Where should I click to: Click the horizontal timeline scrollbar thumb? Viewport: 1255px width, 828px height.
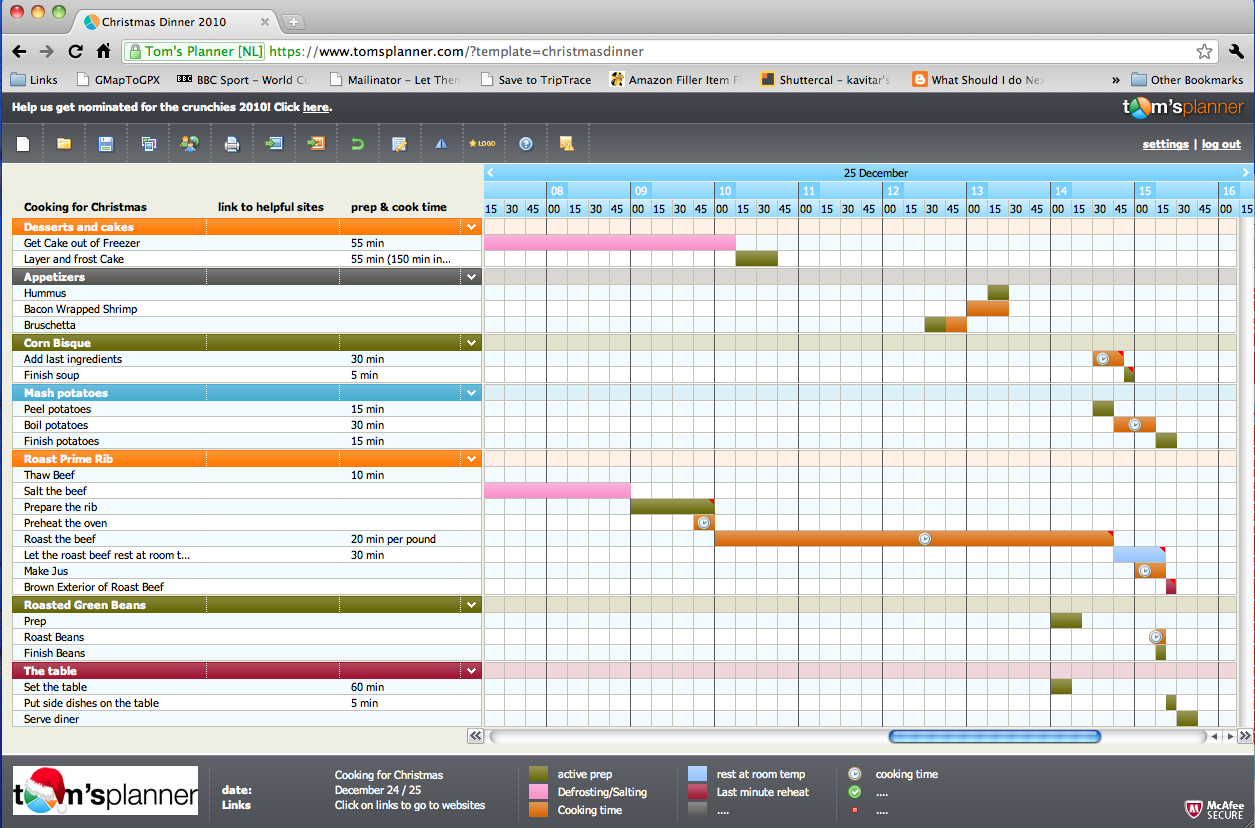tap(995, 736)
